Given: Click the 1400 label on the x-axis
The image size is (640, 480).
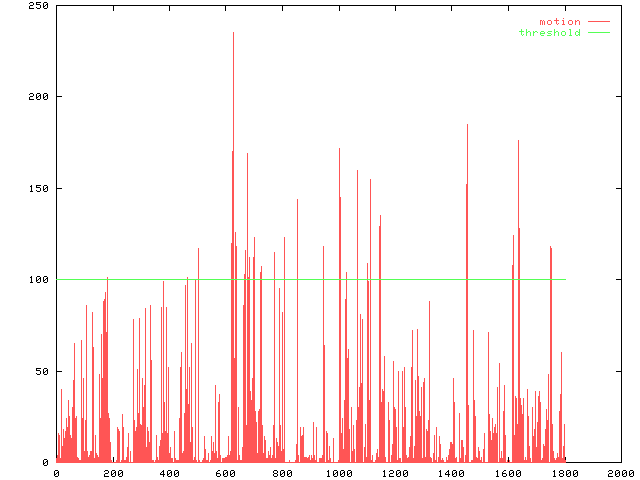Looking at the screenshot, I should coord(451,473).
